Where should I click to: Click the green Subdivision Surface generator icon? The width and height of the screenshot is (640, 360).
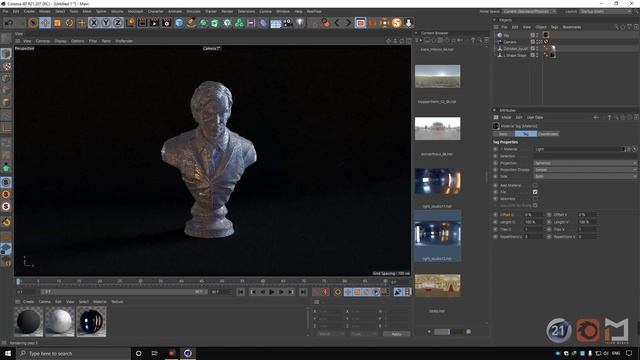203,23
